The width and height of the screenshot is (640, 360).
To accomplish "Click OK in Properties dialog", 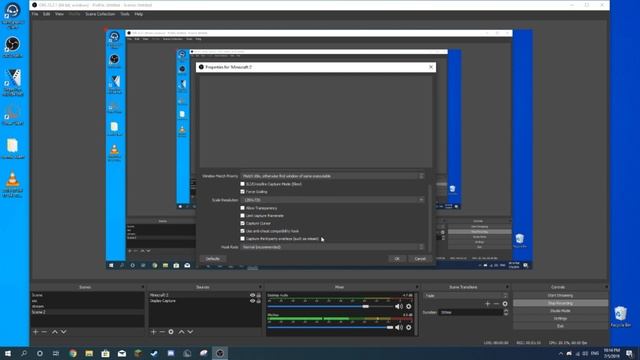I will point(397,259).
